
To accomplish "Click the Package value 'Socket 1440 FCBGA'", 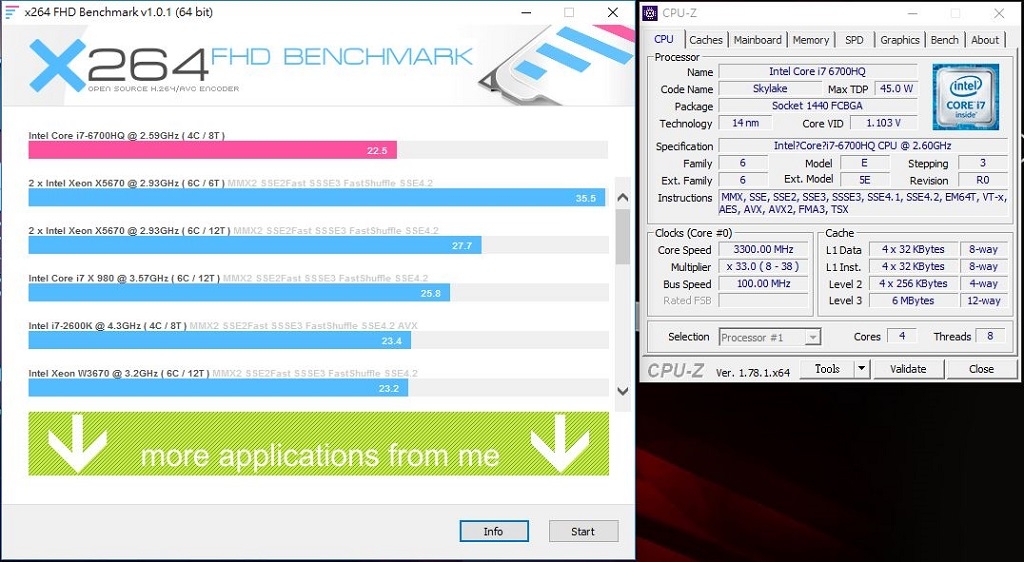I will (818, 106).
